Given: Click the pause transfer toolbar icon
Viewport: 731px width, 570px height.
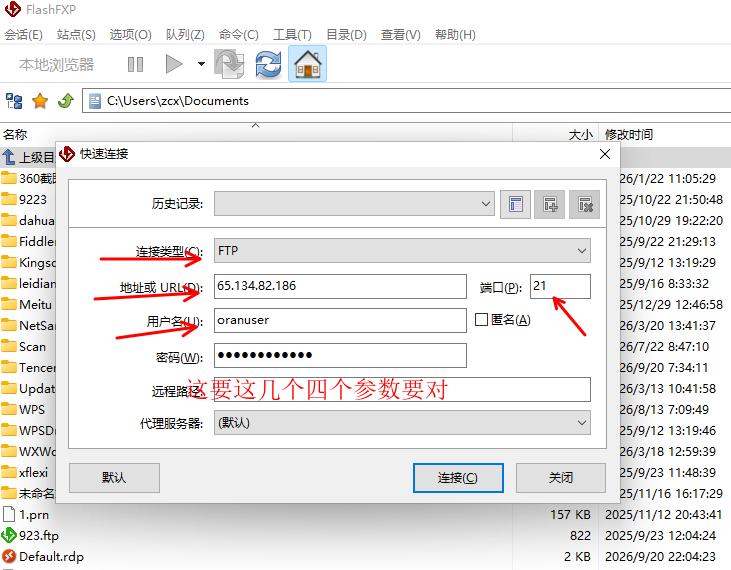Looking at the screenshot, I should point(135,64).
